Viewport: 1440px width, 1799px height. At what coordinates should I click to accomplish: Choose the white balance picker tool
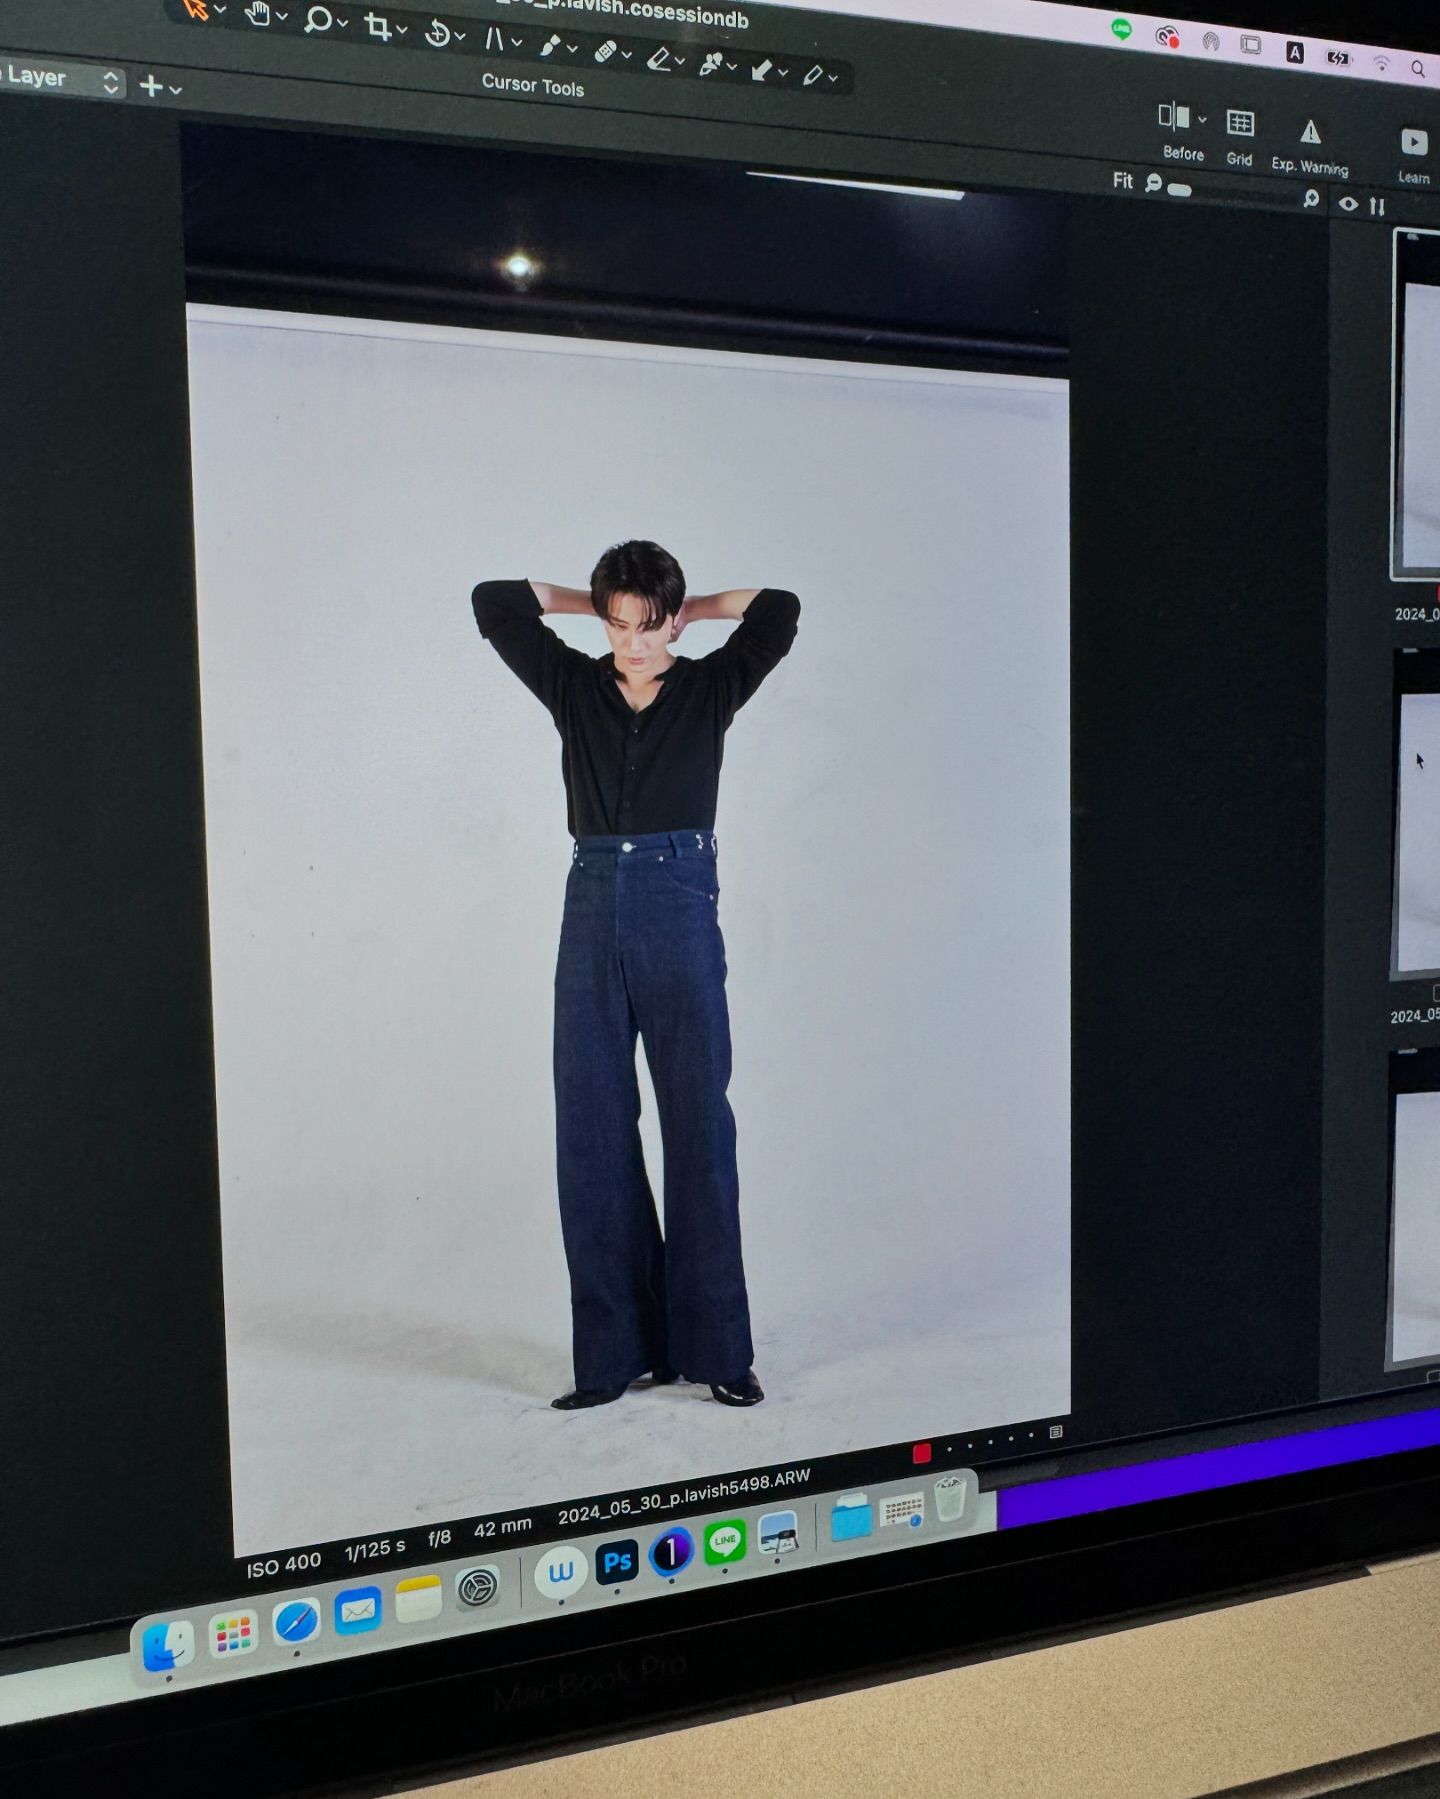[711, 64]
